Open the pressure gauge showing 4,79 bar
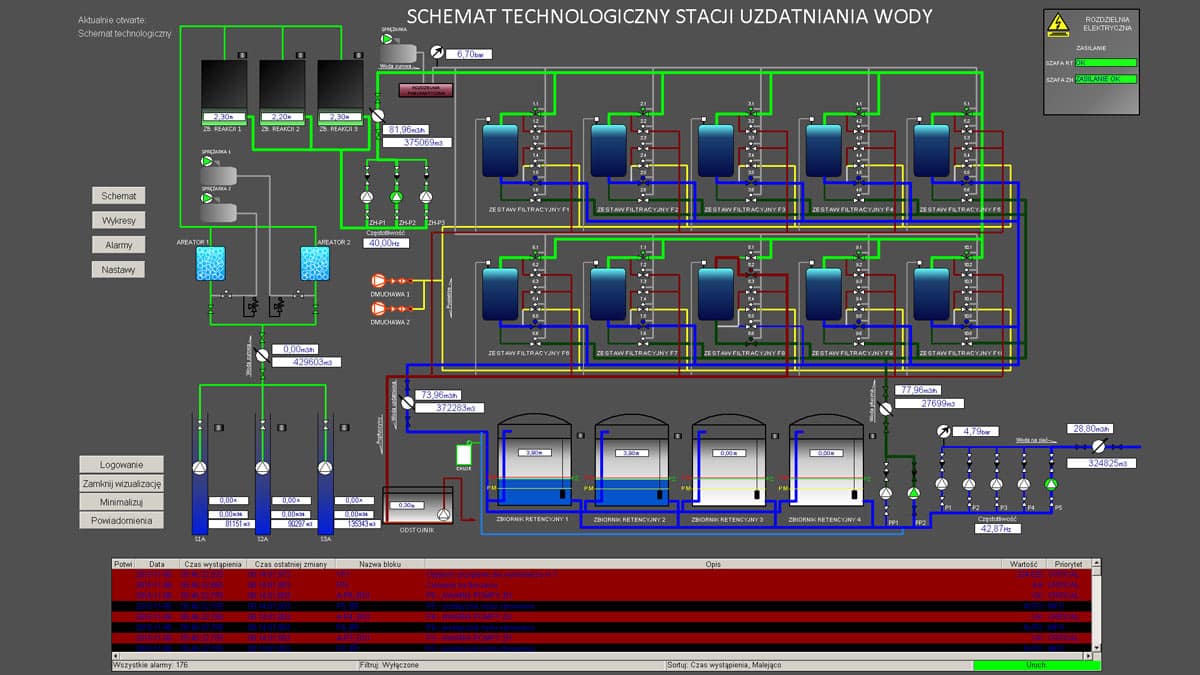The width and height of the screenshot is (1200, 675). (x=943, y=431)
